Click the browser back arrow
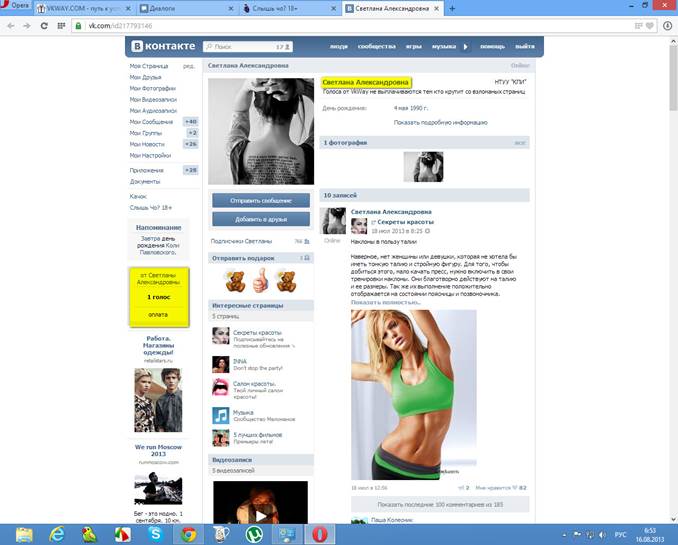 coord(11,26)
